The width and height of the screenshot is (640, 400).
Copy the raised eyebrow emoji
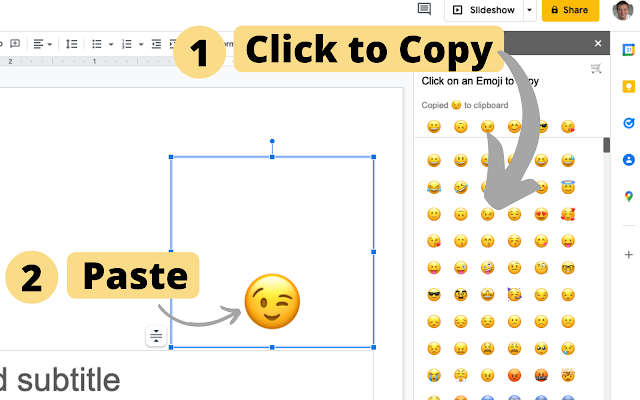pos(514,268)
